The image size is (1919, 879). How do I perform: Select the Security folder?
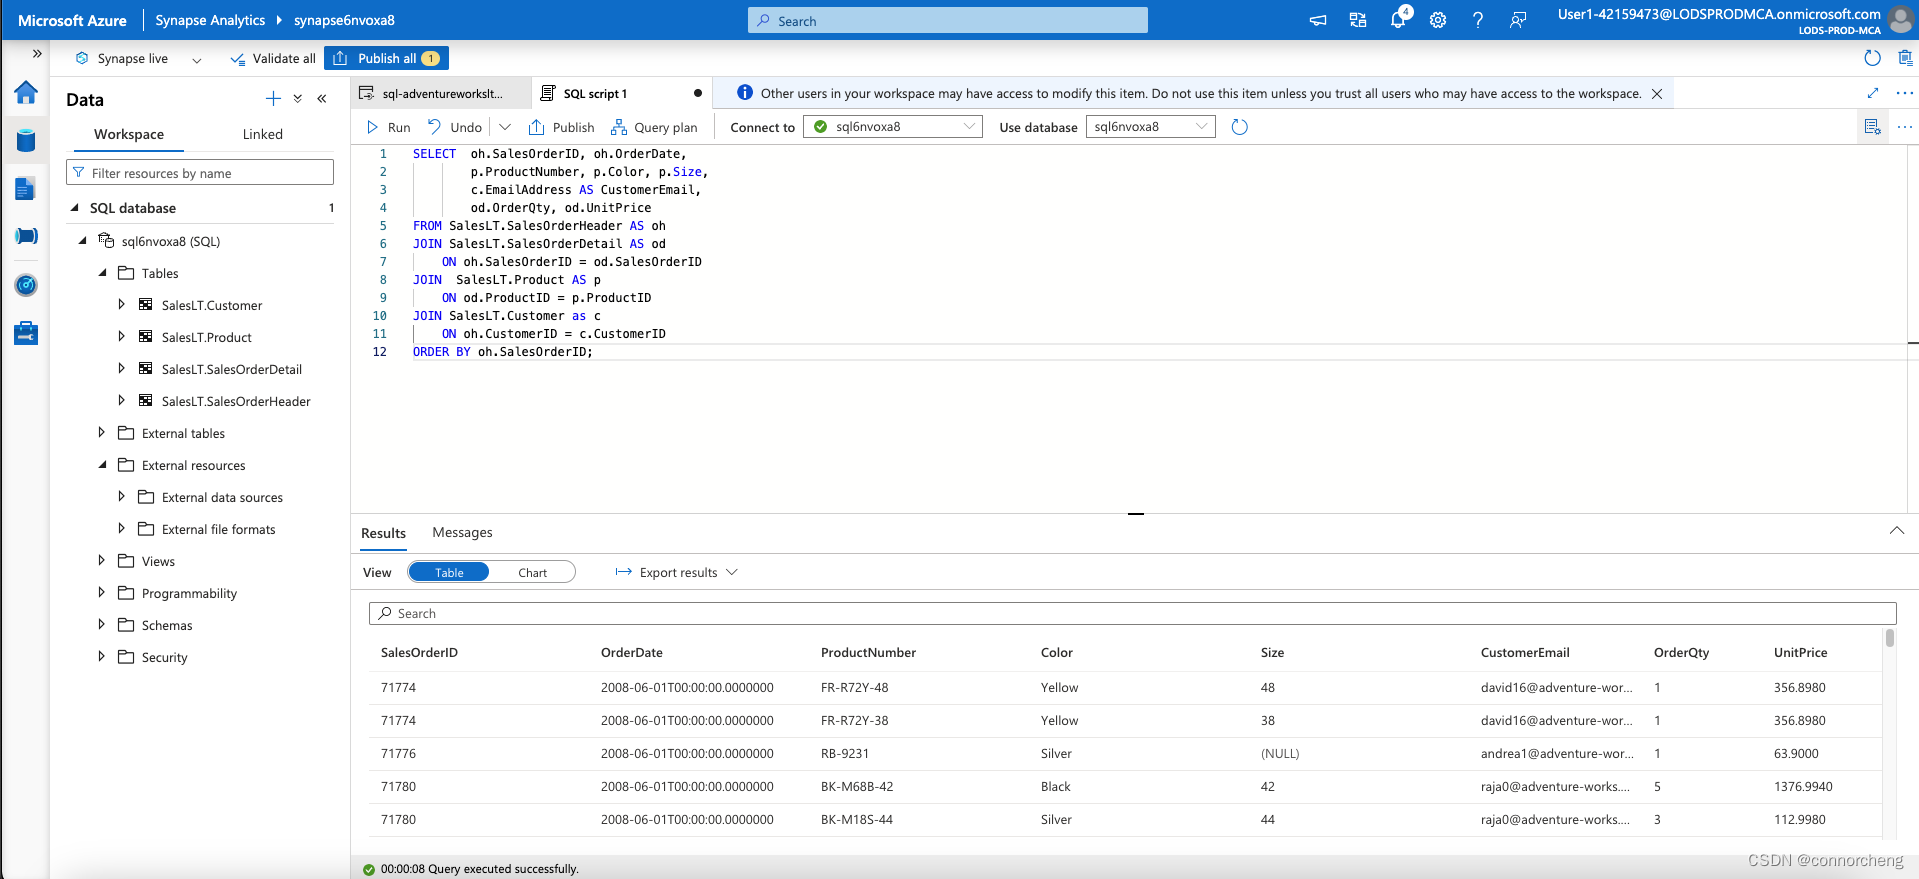pos(164,657)
